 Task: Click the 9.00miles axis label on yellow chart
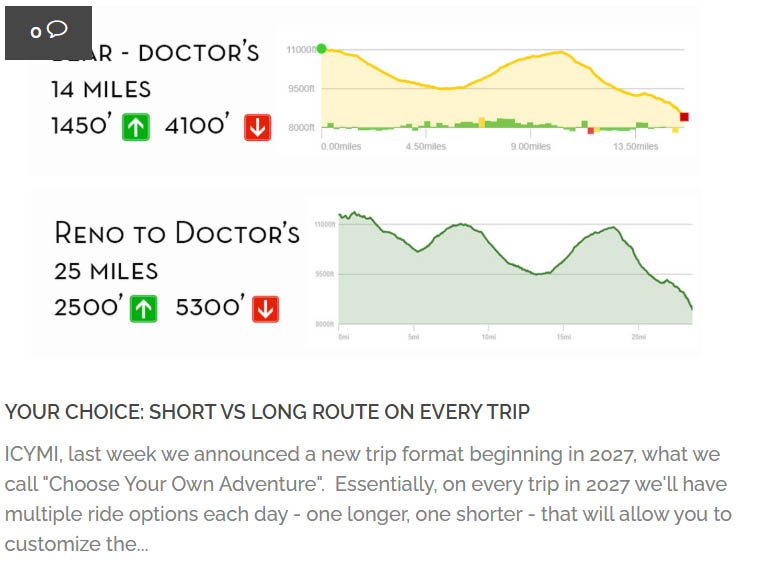[531, 146]
